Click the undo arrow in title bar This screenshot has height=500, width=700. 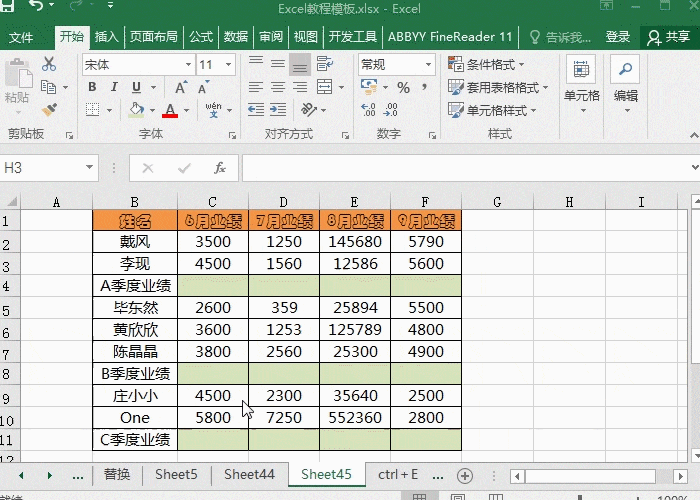[36, 9]
